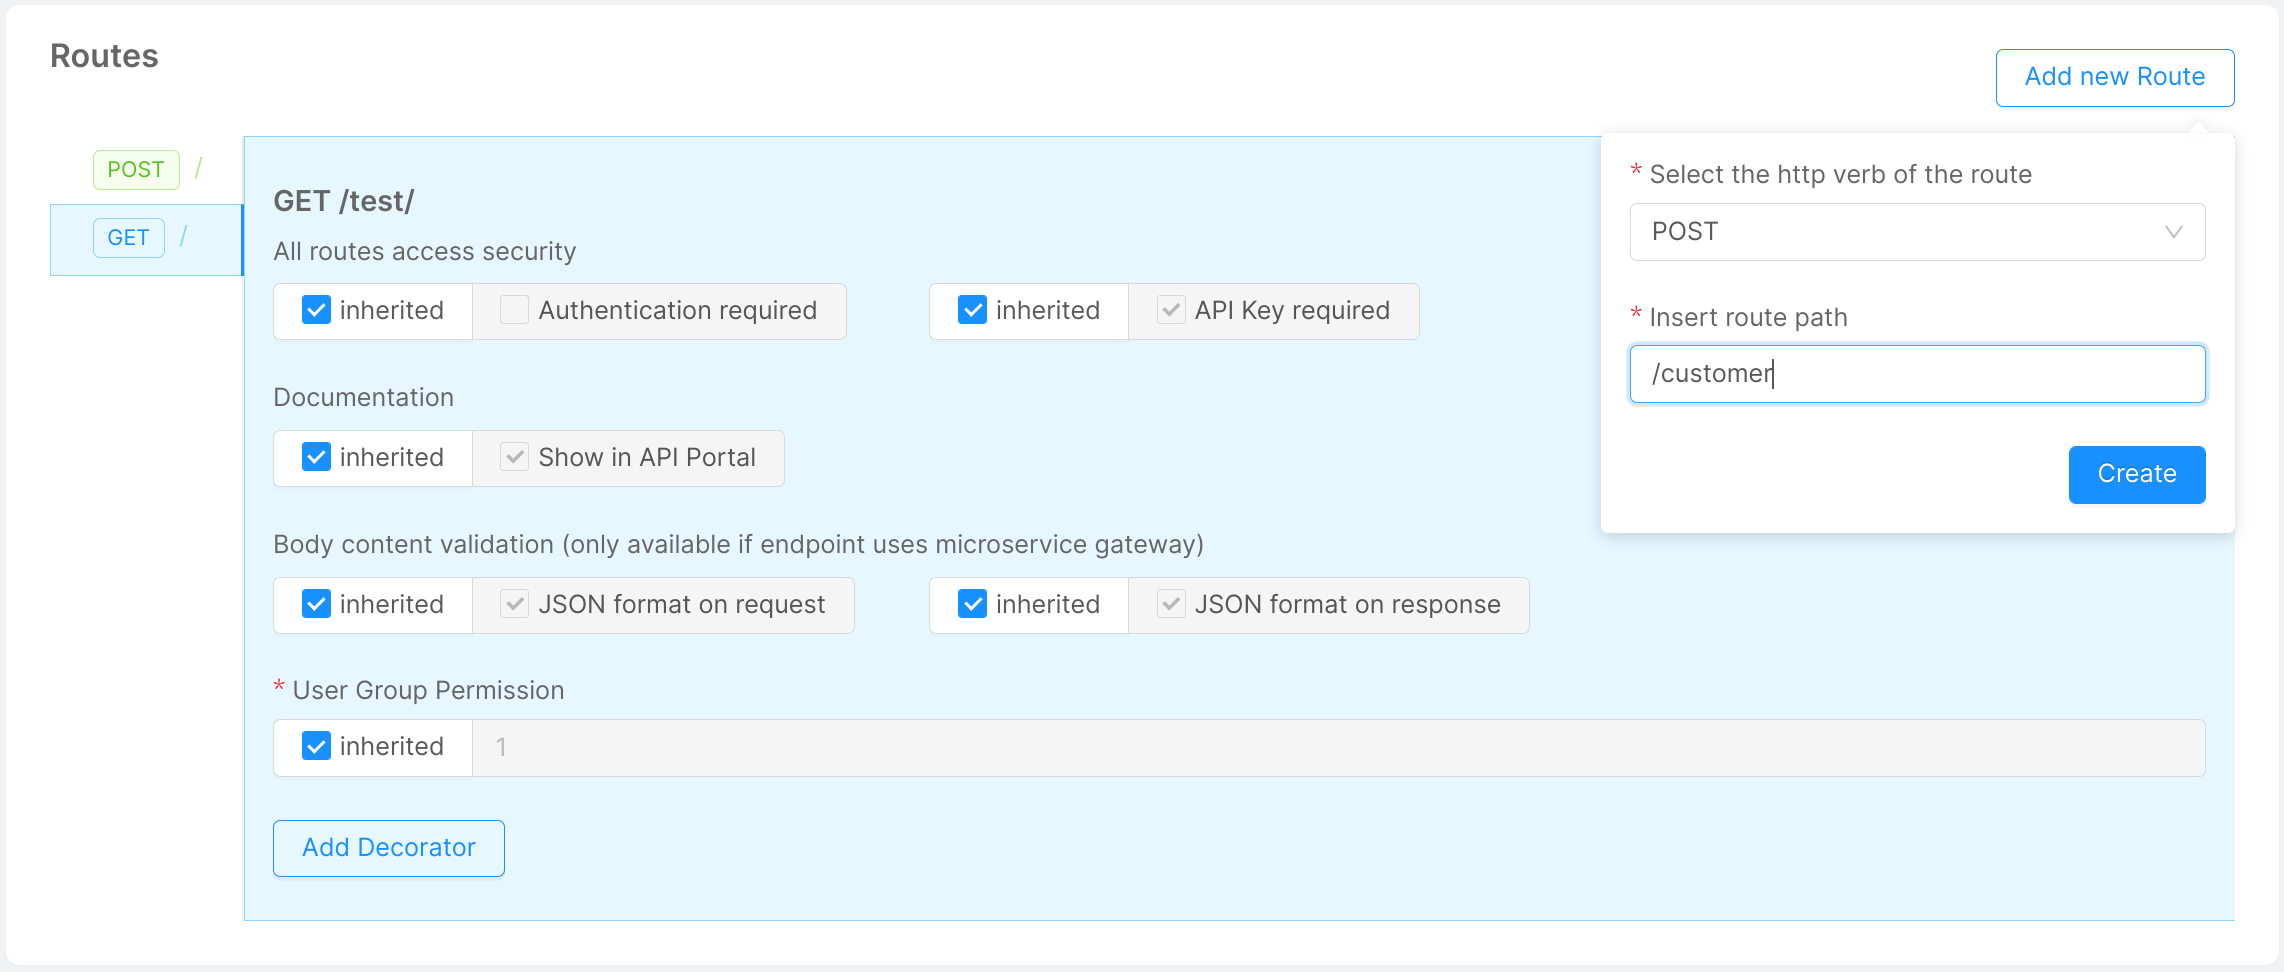The height and width of the screenshot is (972, 2284).
Task: Click the dropdown chevron in verb selector
Action: coord(2173,232)
